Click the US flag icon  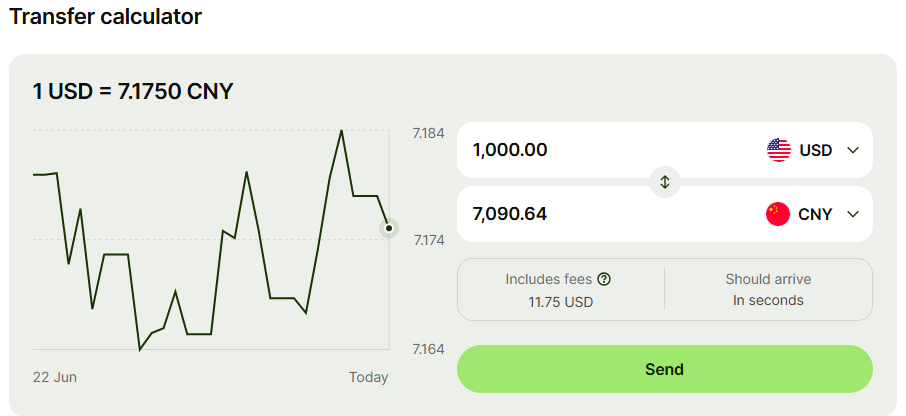(778, 150)
